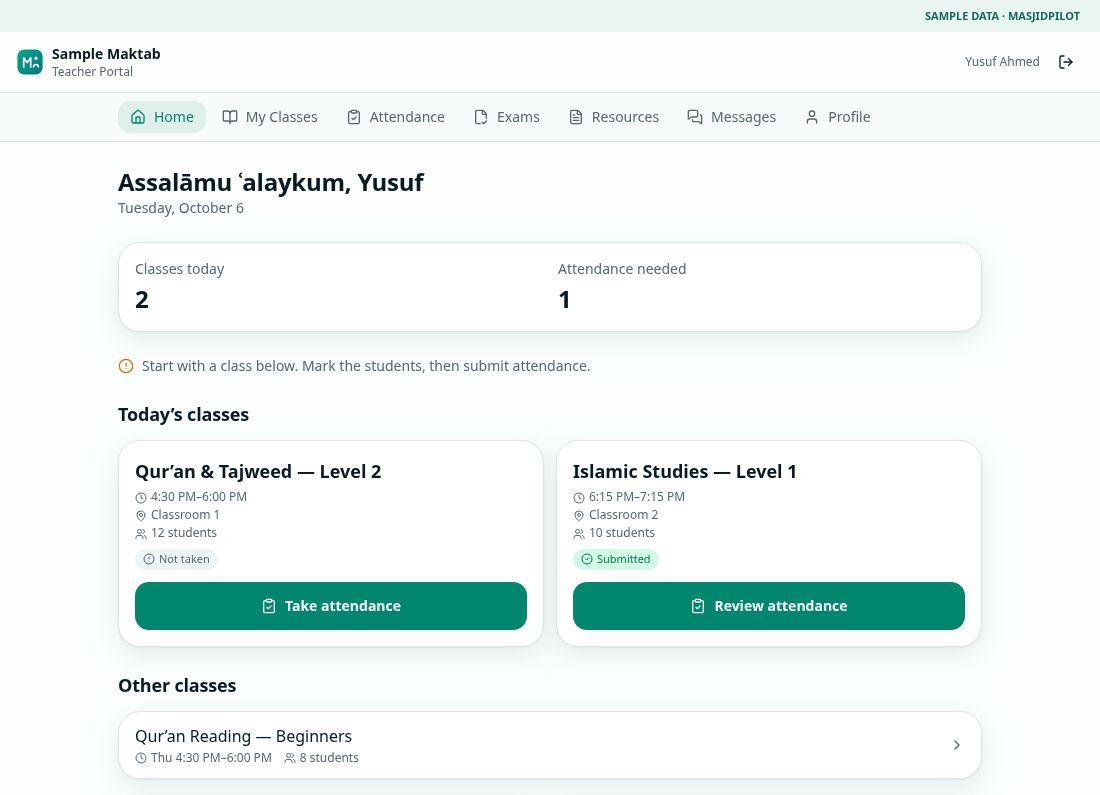Viewport: 1100px width, 795px height.
Task: Open the Messages tab
Action: [731, 117]
